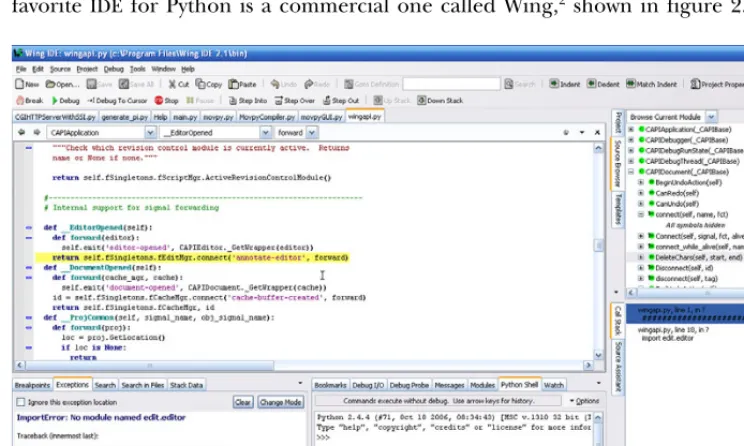Start debugging with the Debug icon
744x446 pixels.
click(x=55, y=101)
